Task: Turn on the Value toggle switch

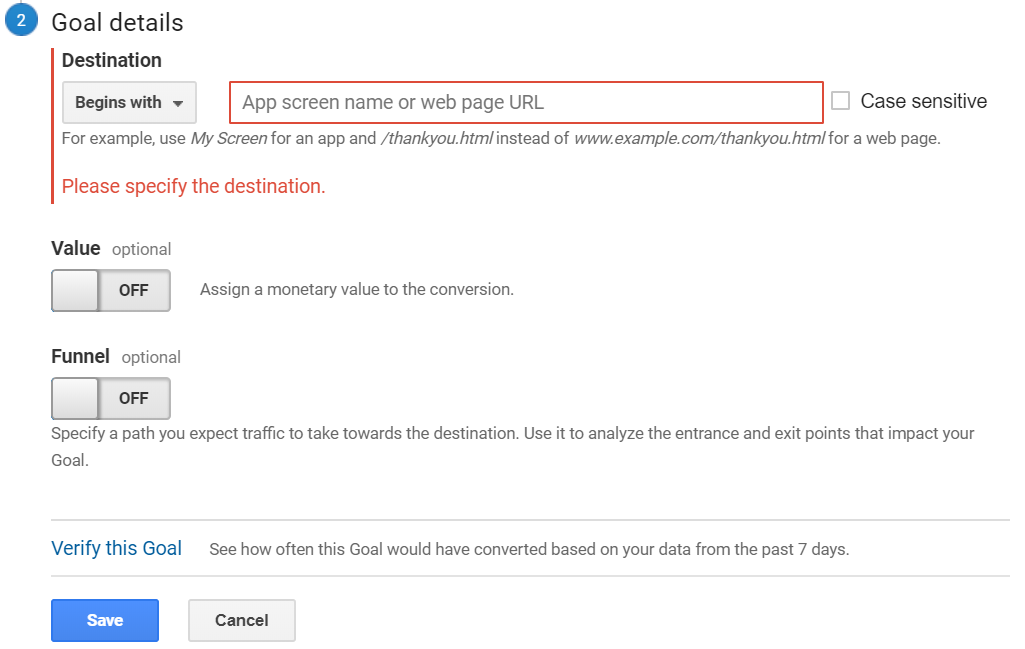Action: (111, 290)
